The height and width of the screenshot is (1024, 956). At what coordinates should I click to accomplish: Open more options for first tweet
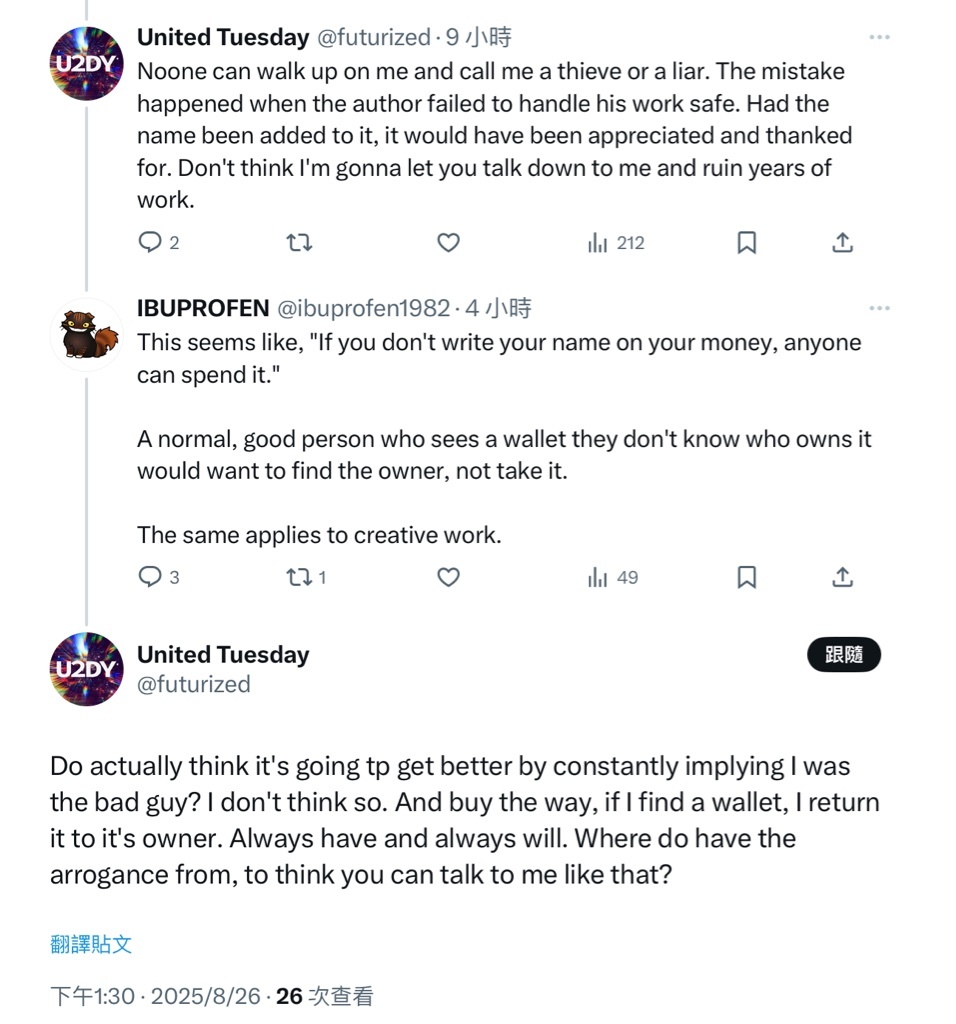879,38
